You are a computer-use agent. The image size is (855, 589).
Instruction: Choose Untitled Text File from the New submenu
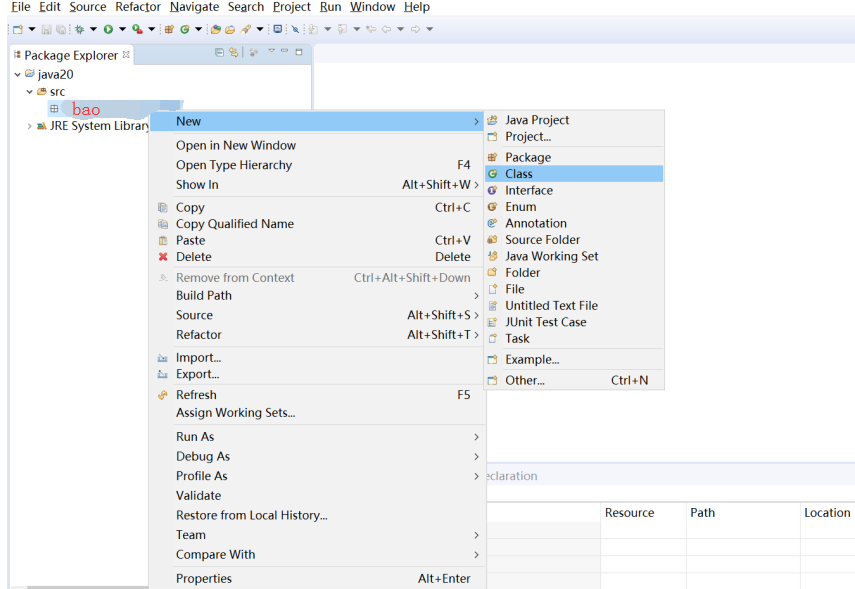[574, 306]
